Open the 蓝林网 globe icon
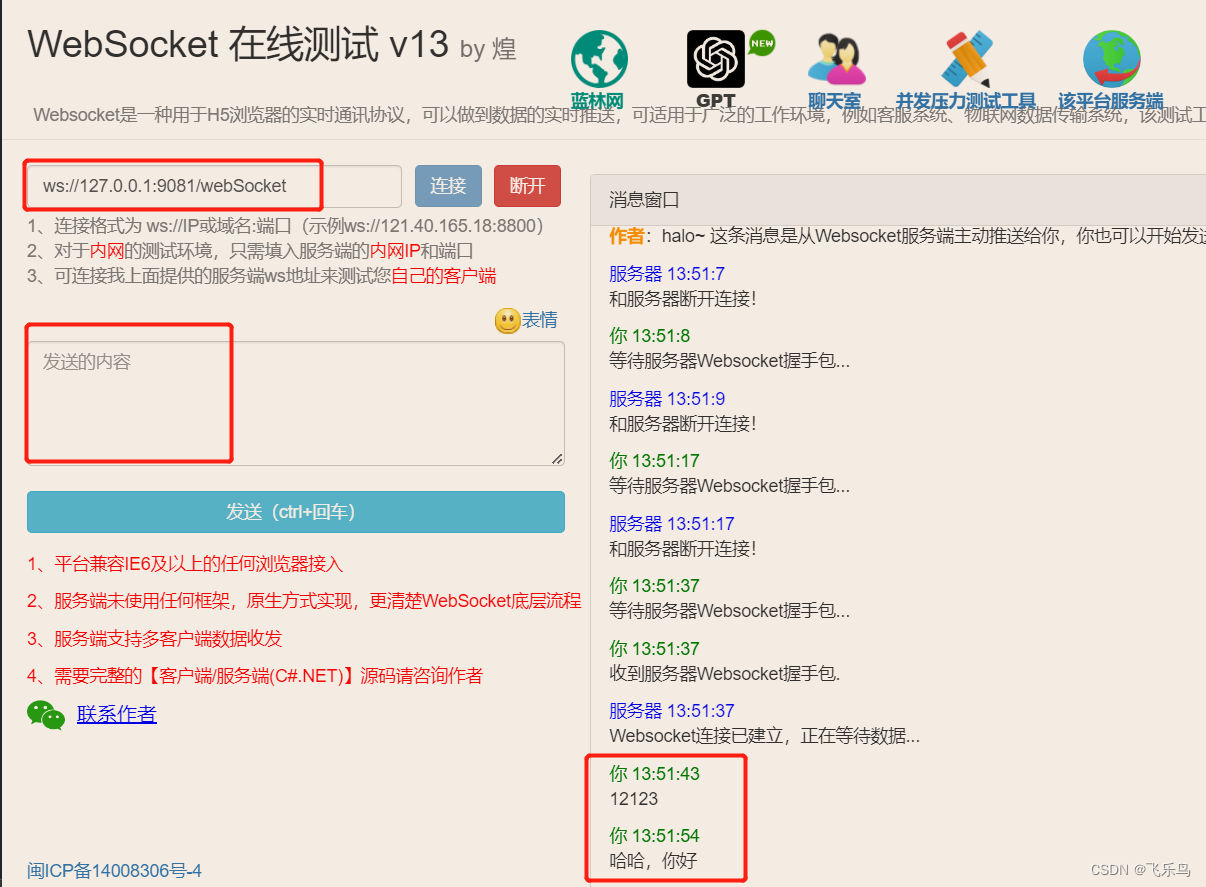Screen dimensions: 1206x887 click(597, 57)
